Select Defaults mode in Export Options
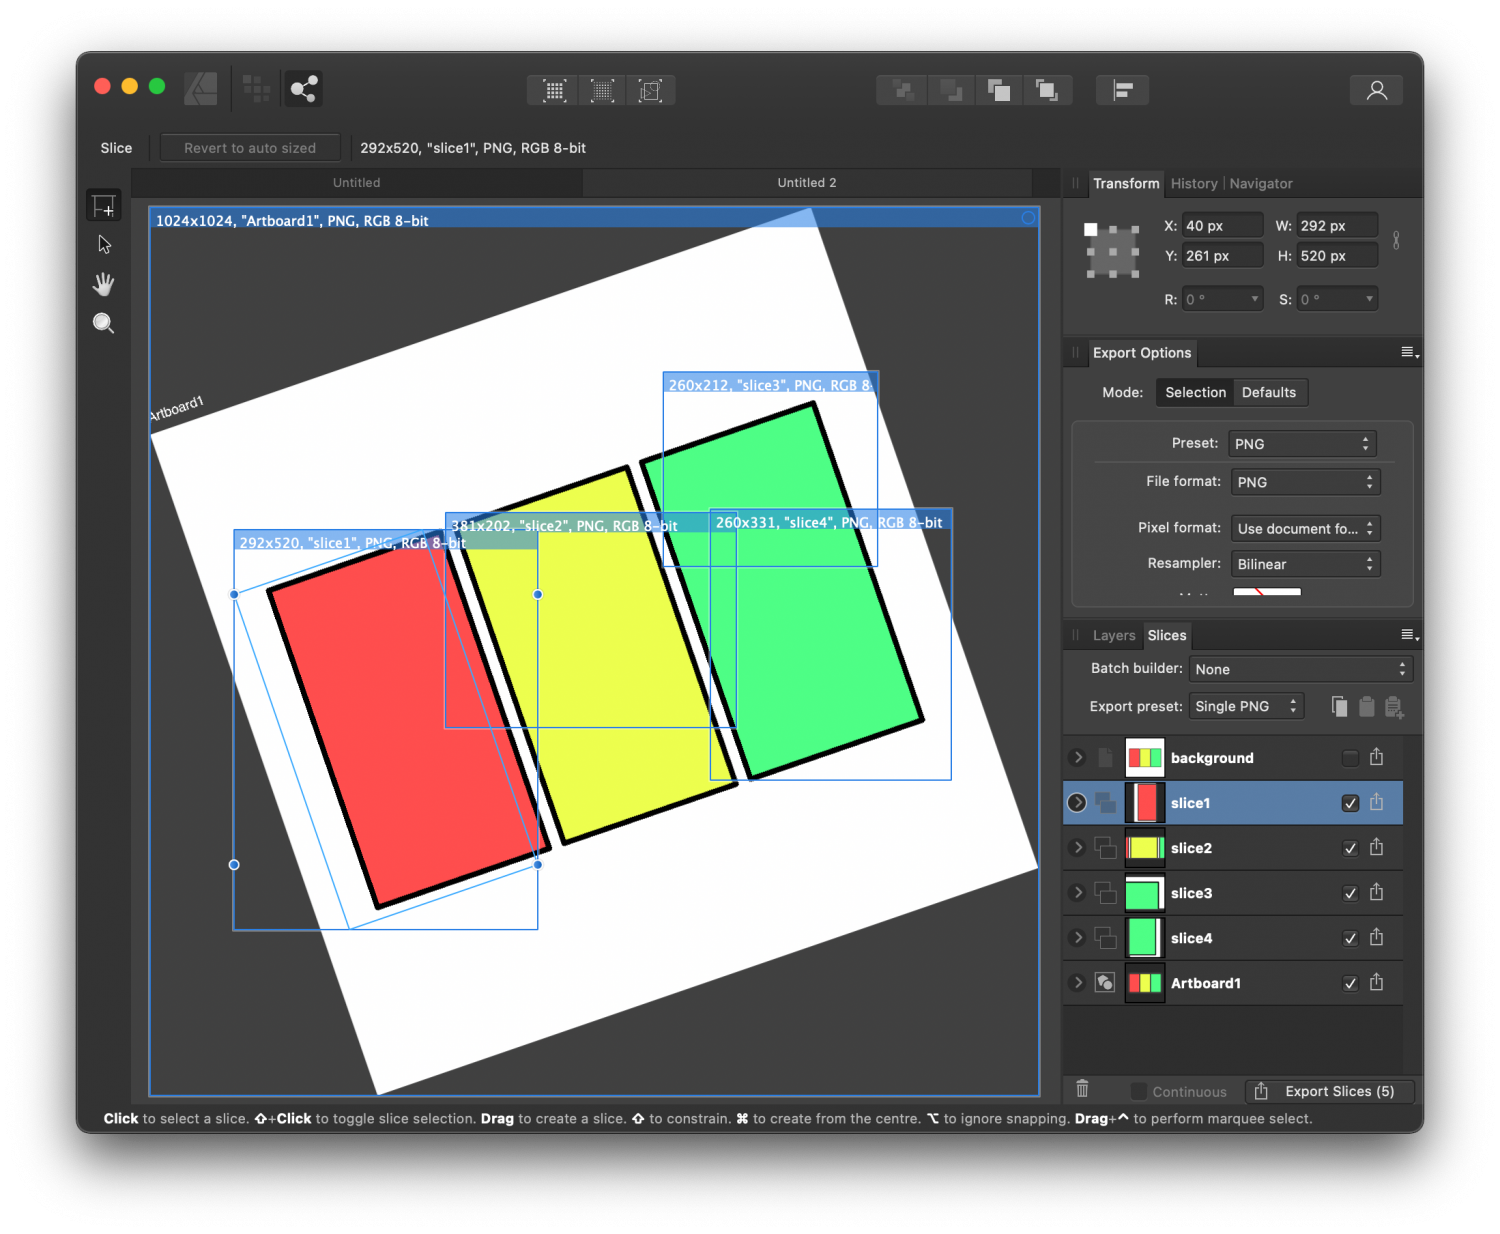This screenshot has width=1500, height=1234. 1268,392
